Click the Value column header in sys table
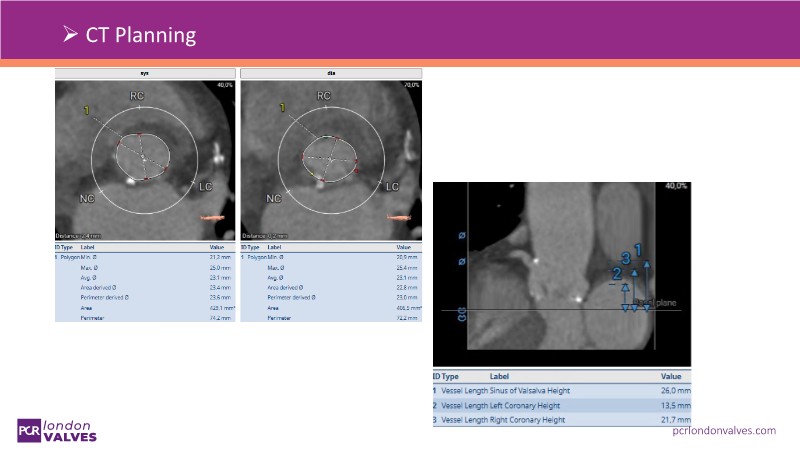The height and width of the screenshot is (450, 800). click(216, 246)
